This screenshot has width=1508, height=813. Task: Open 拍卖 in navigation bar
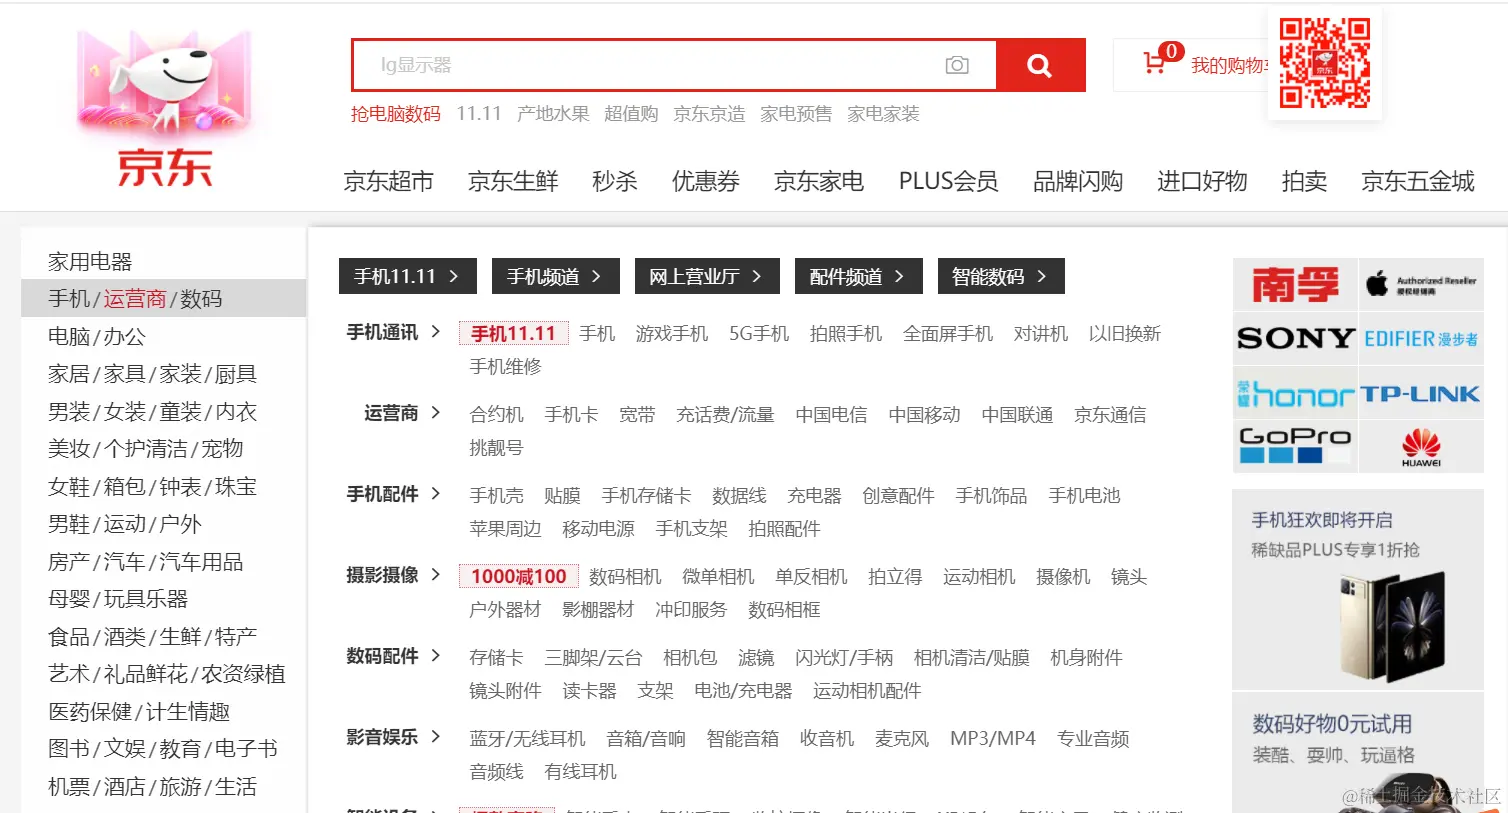coord(1304,181)
